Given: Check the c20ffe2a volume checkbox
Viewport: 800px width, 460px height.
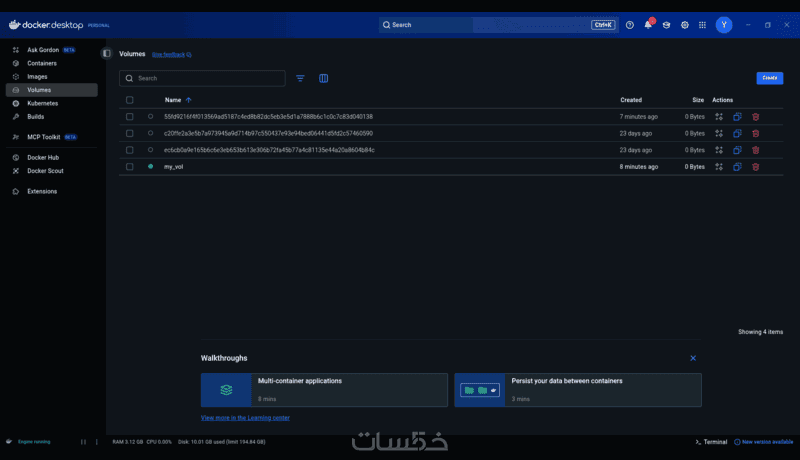Looking at the screenshot, I should pyautogui.click(x=130, y=133).
